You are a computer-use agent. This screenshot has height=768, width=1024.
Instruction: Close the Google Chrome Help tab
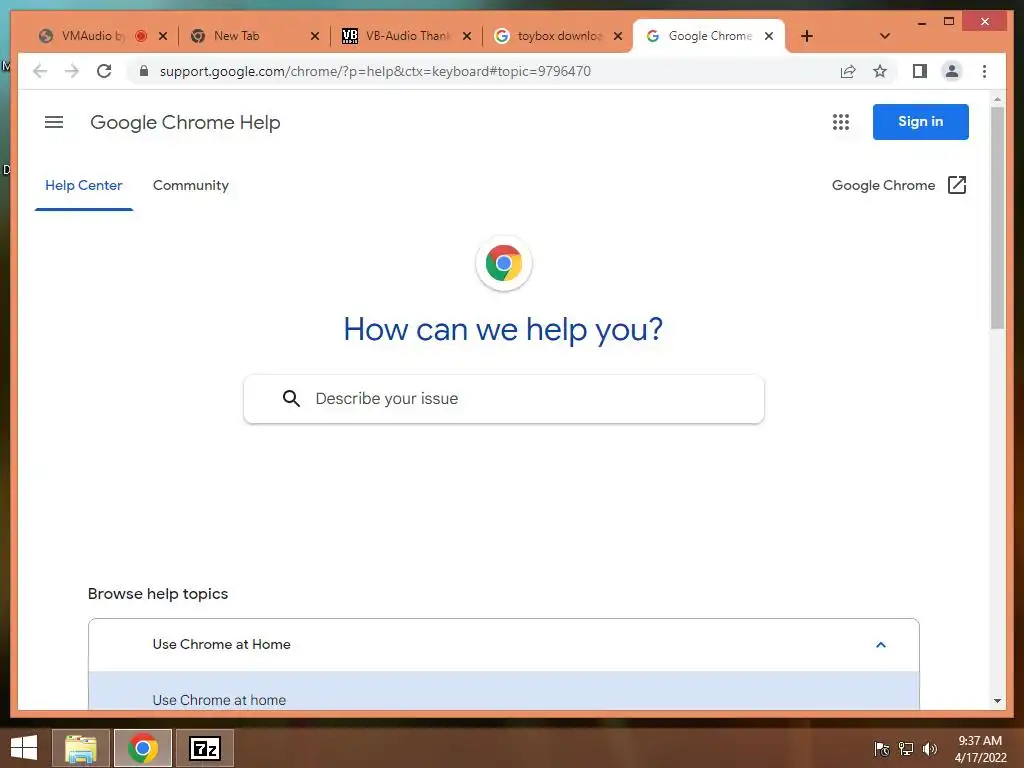click(x=769, y=36)
